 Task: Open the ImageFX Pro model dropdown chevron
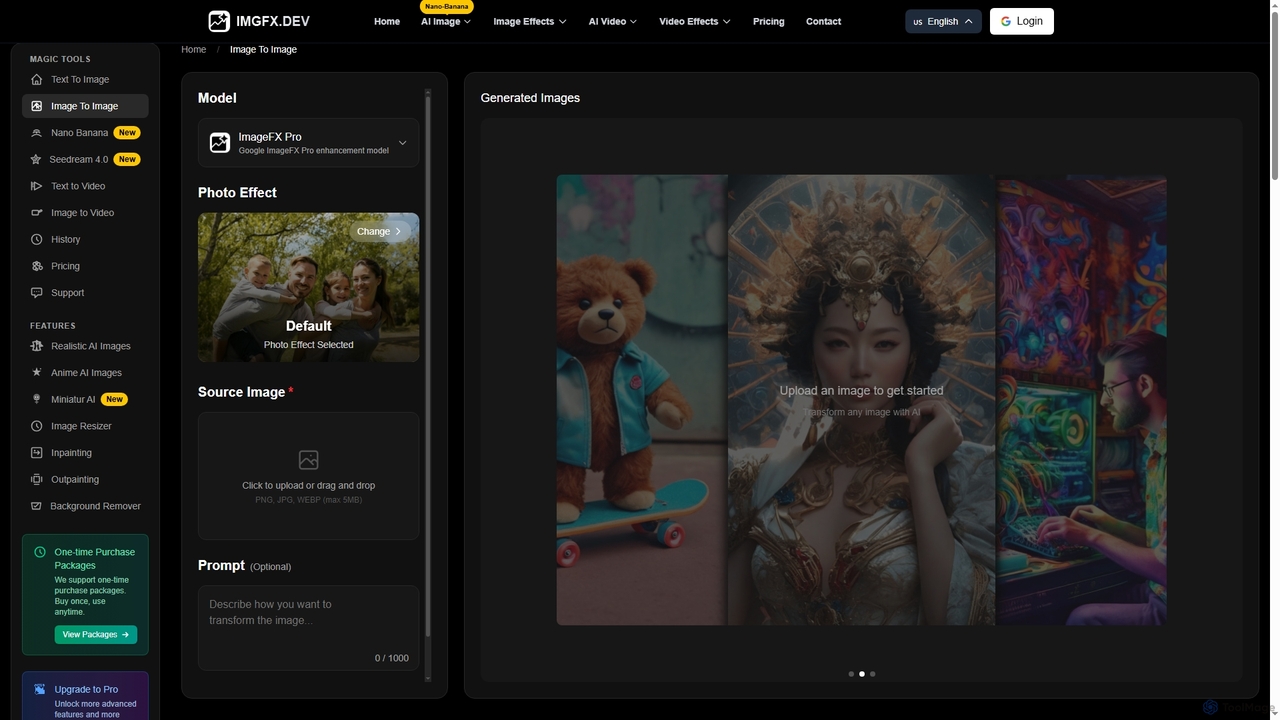[x=403, y=143]
